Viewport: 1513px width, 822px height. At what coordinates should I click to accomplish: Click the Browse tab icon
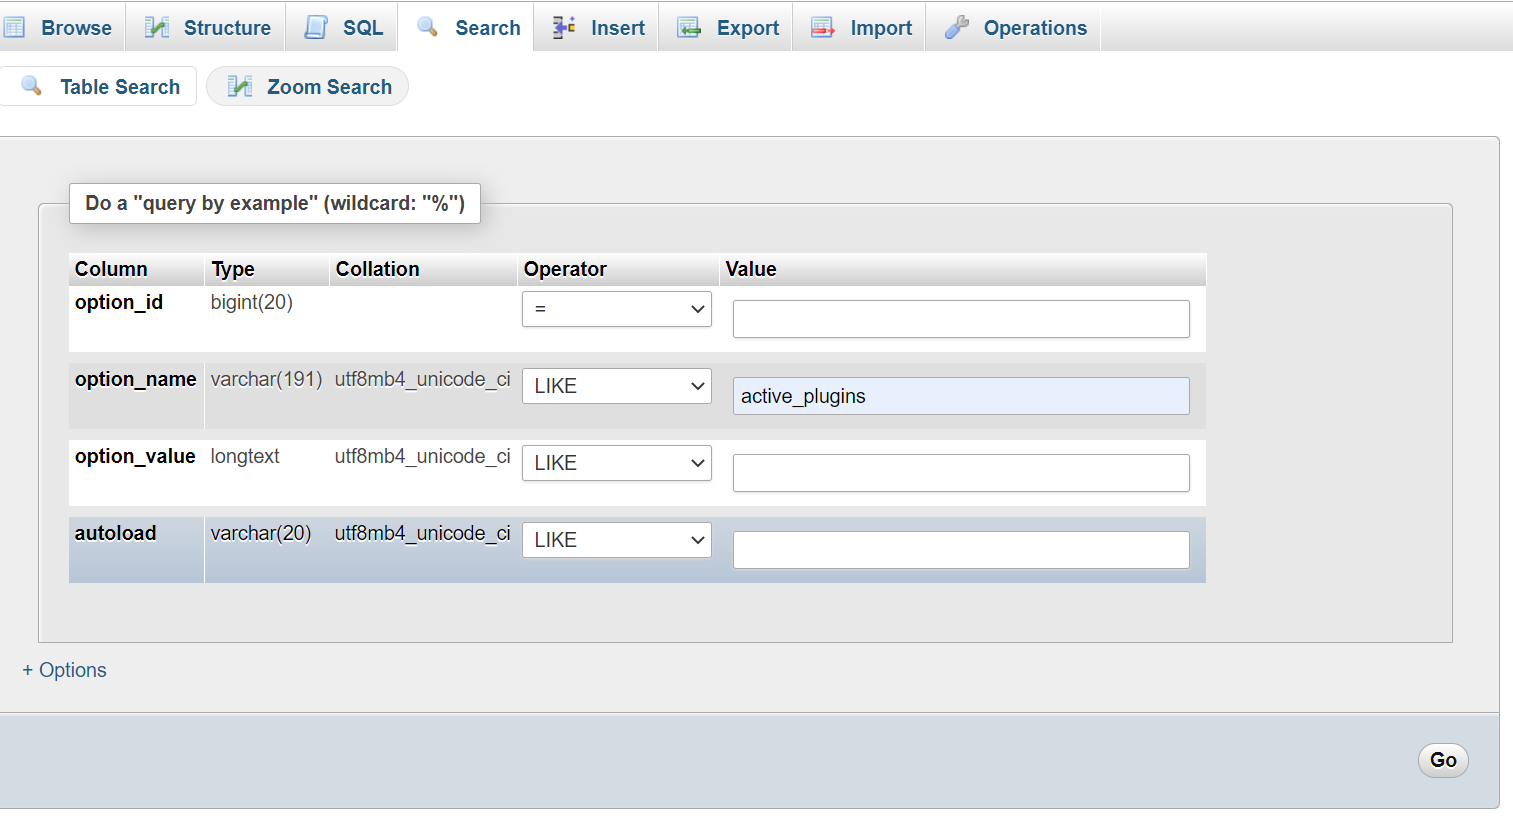tap(15, 26)
